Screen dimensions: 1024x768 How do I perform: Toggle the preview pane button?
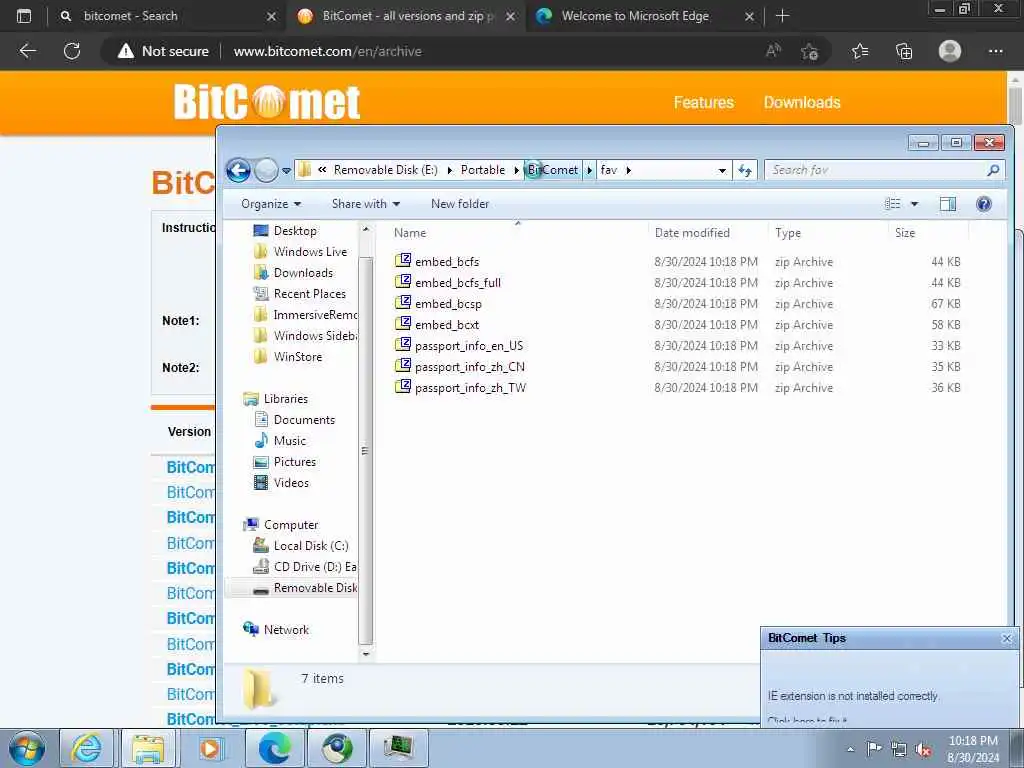pos(948,204)
